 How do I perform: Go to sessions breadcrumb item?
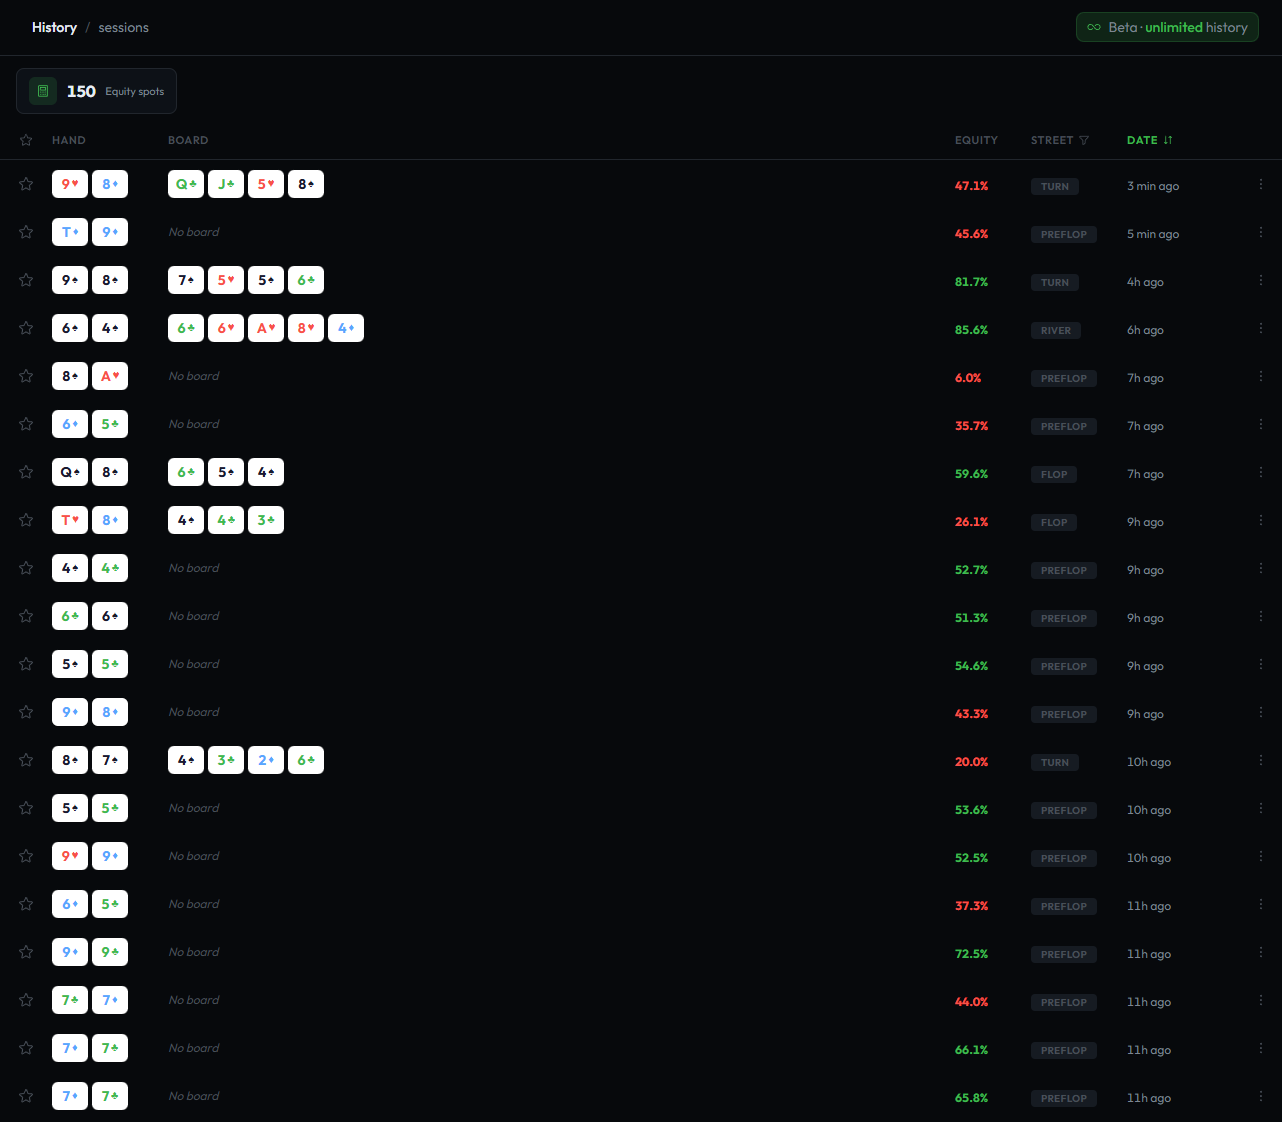(x=123, y=27)
